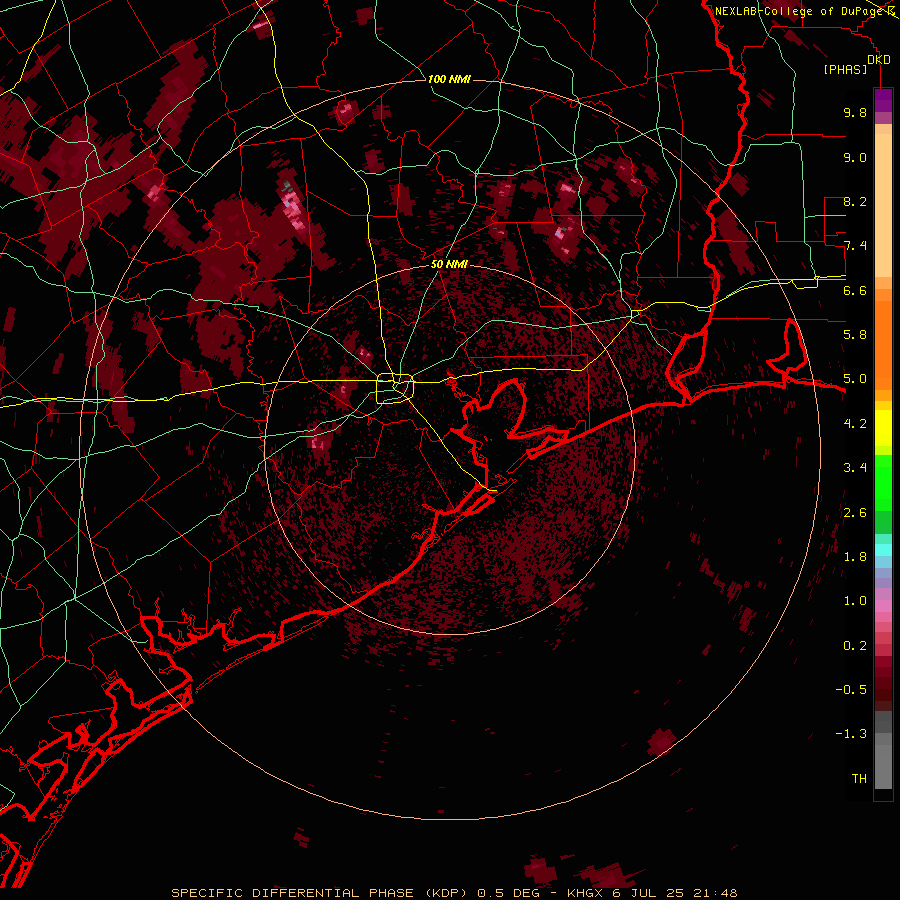Click the 6.6 value on the color scale
Viewport: 900px width, 900px height.
(855, 290)
